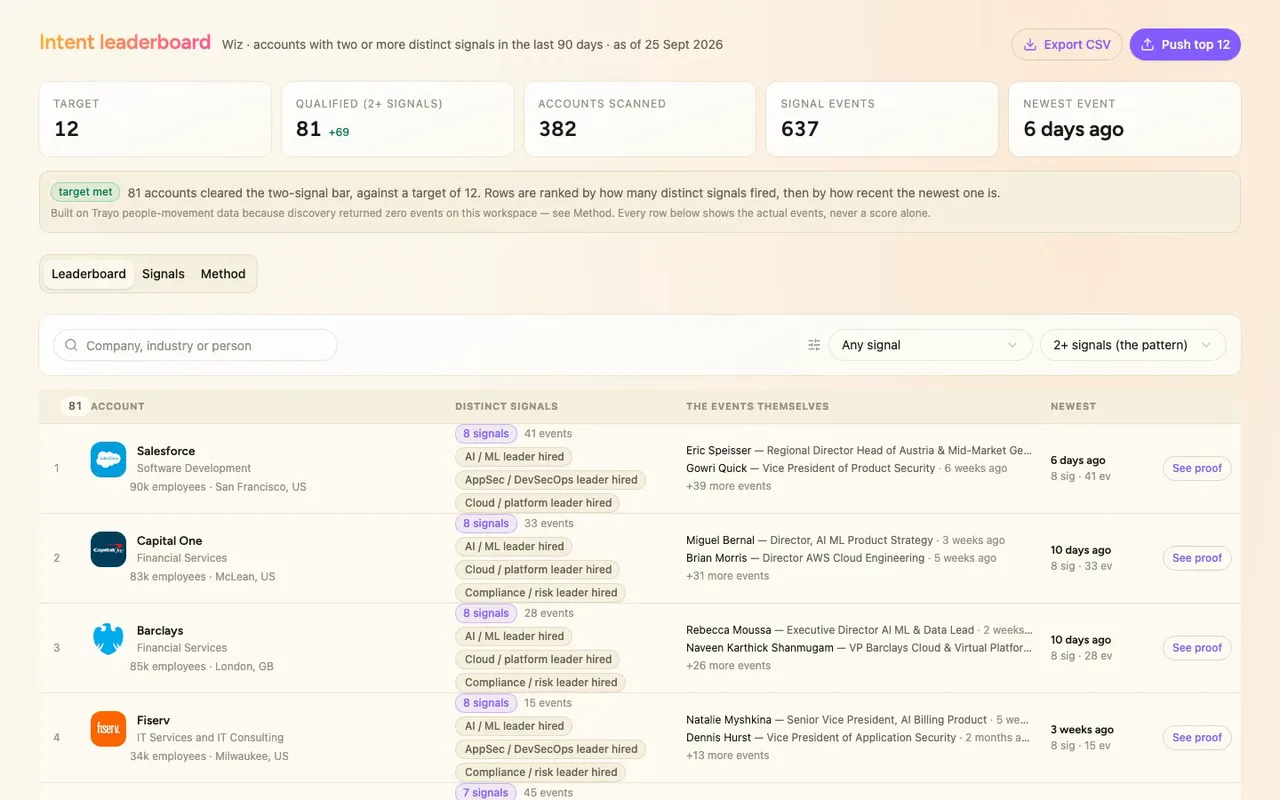
Task: Click the 8 signals badge for Barclays
Action: [486, 614]
